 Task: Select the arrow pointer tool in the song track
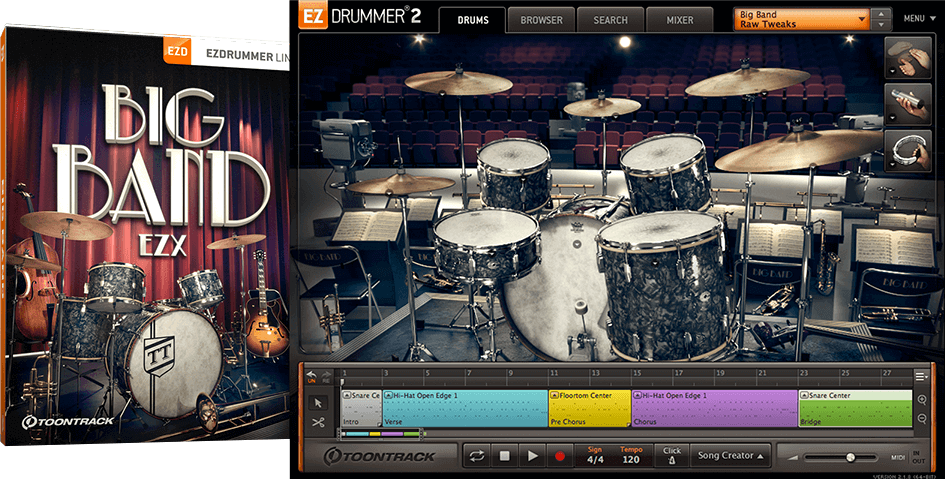319,403
